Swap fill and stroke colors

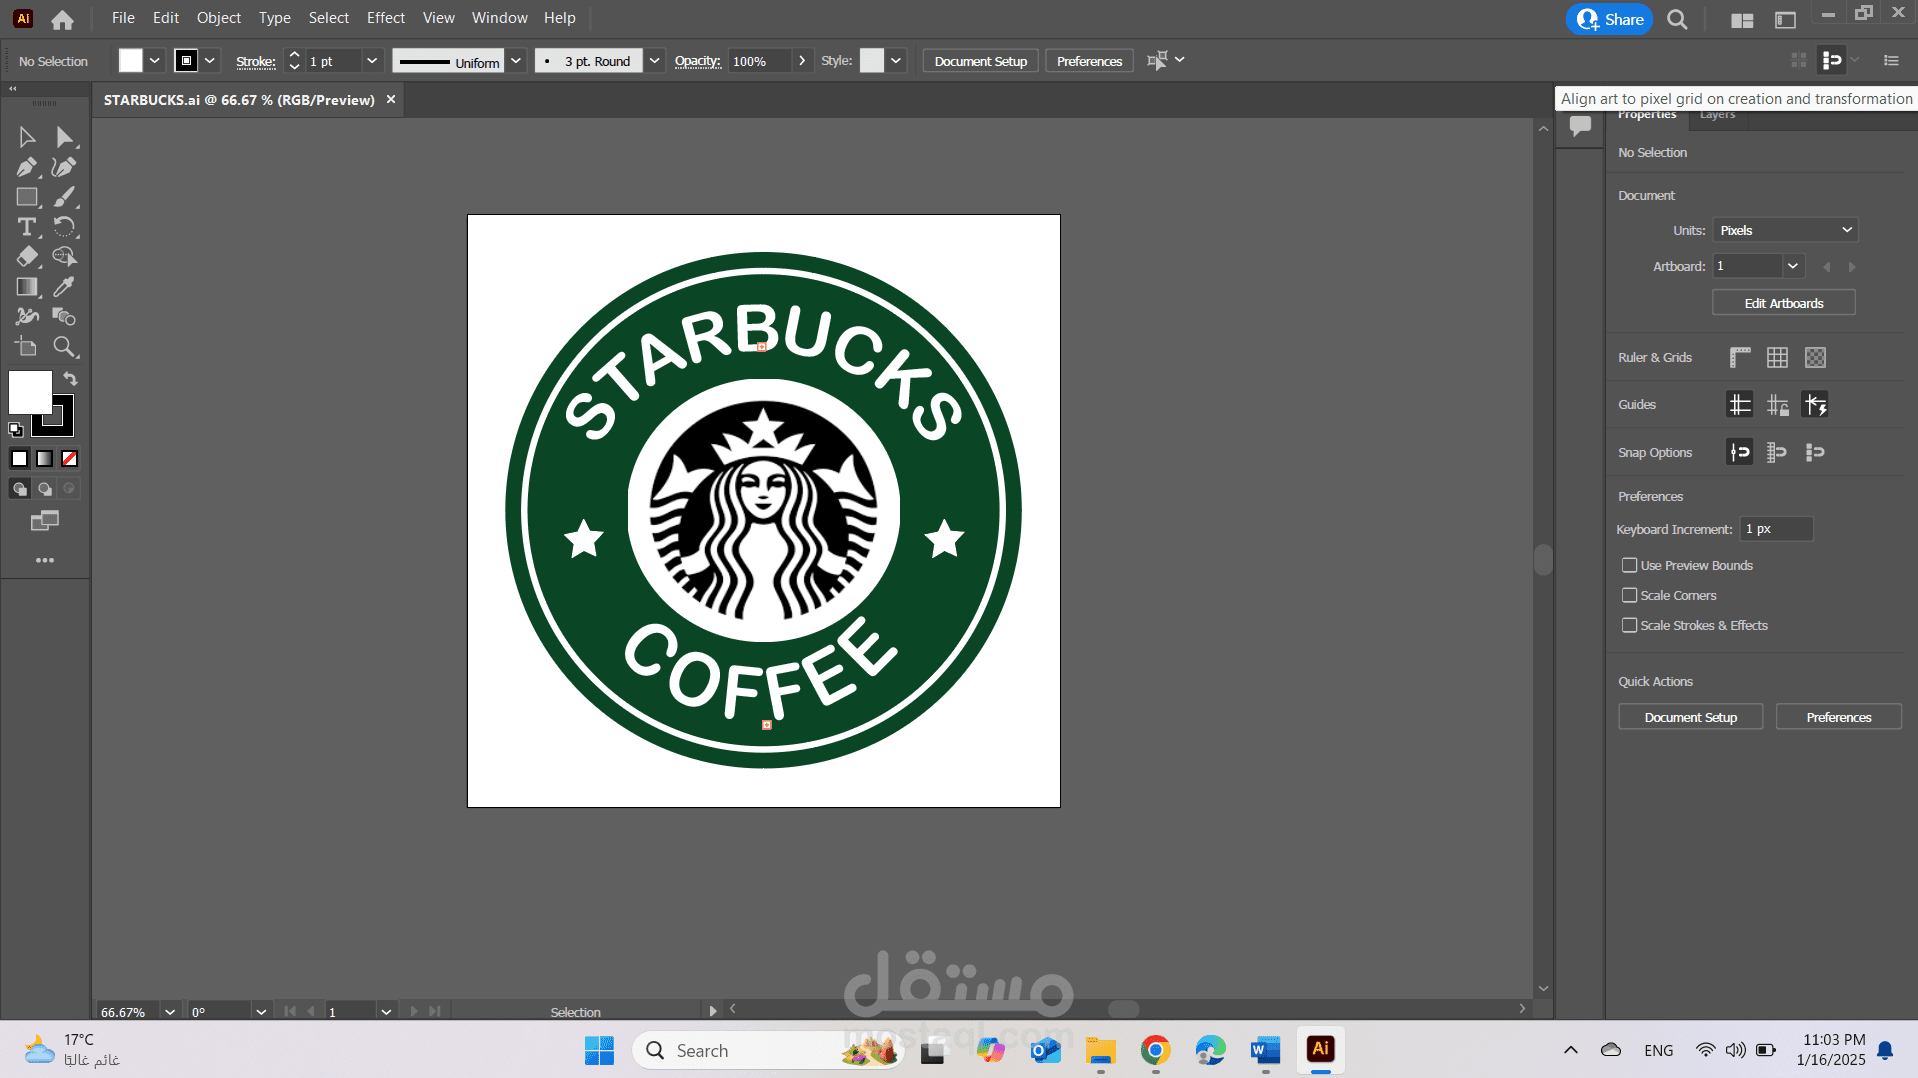[70, 379]
